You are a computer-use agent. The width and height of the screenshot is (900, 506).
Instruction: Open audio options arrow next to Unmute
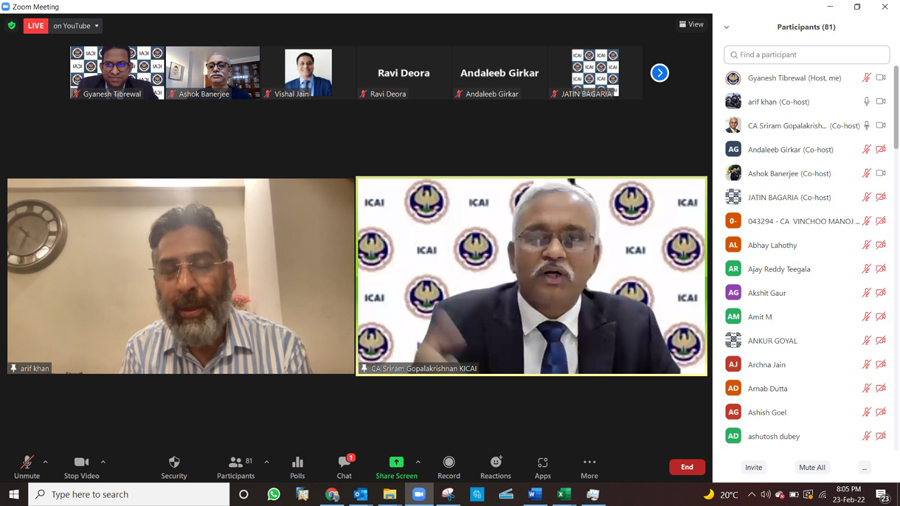45,462
